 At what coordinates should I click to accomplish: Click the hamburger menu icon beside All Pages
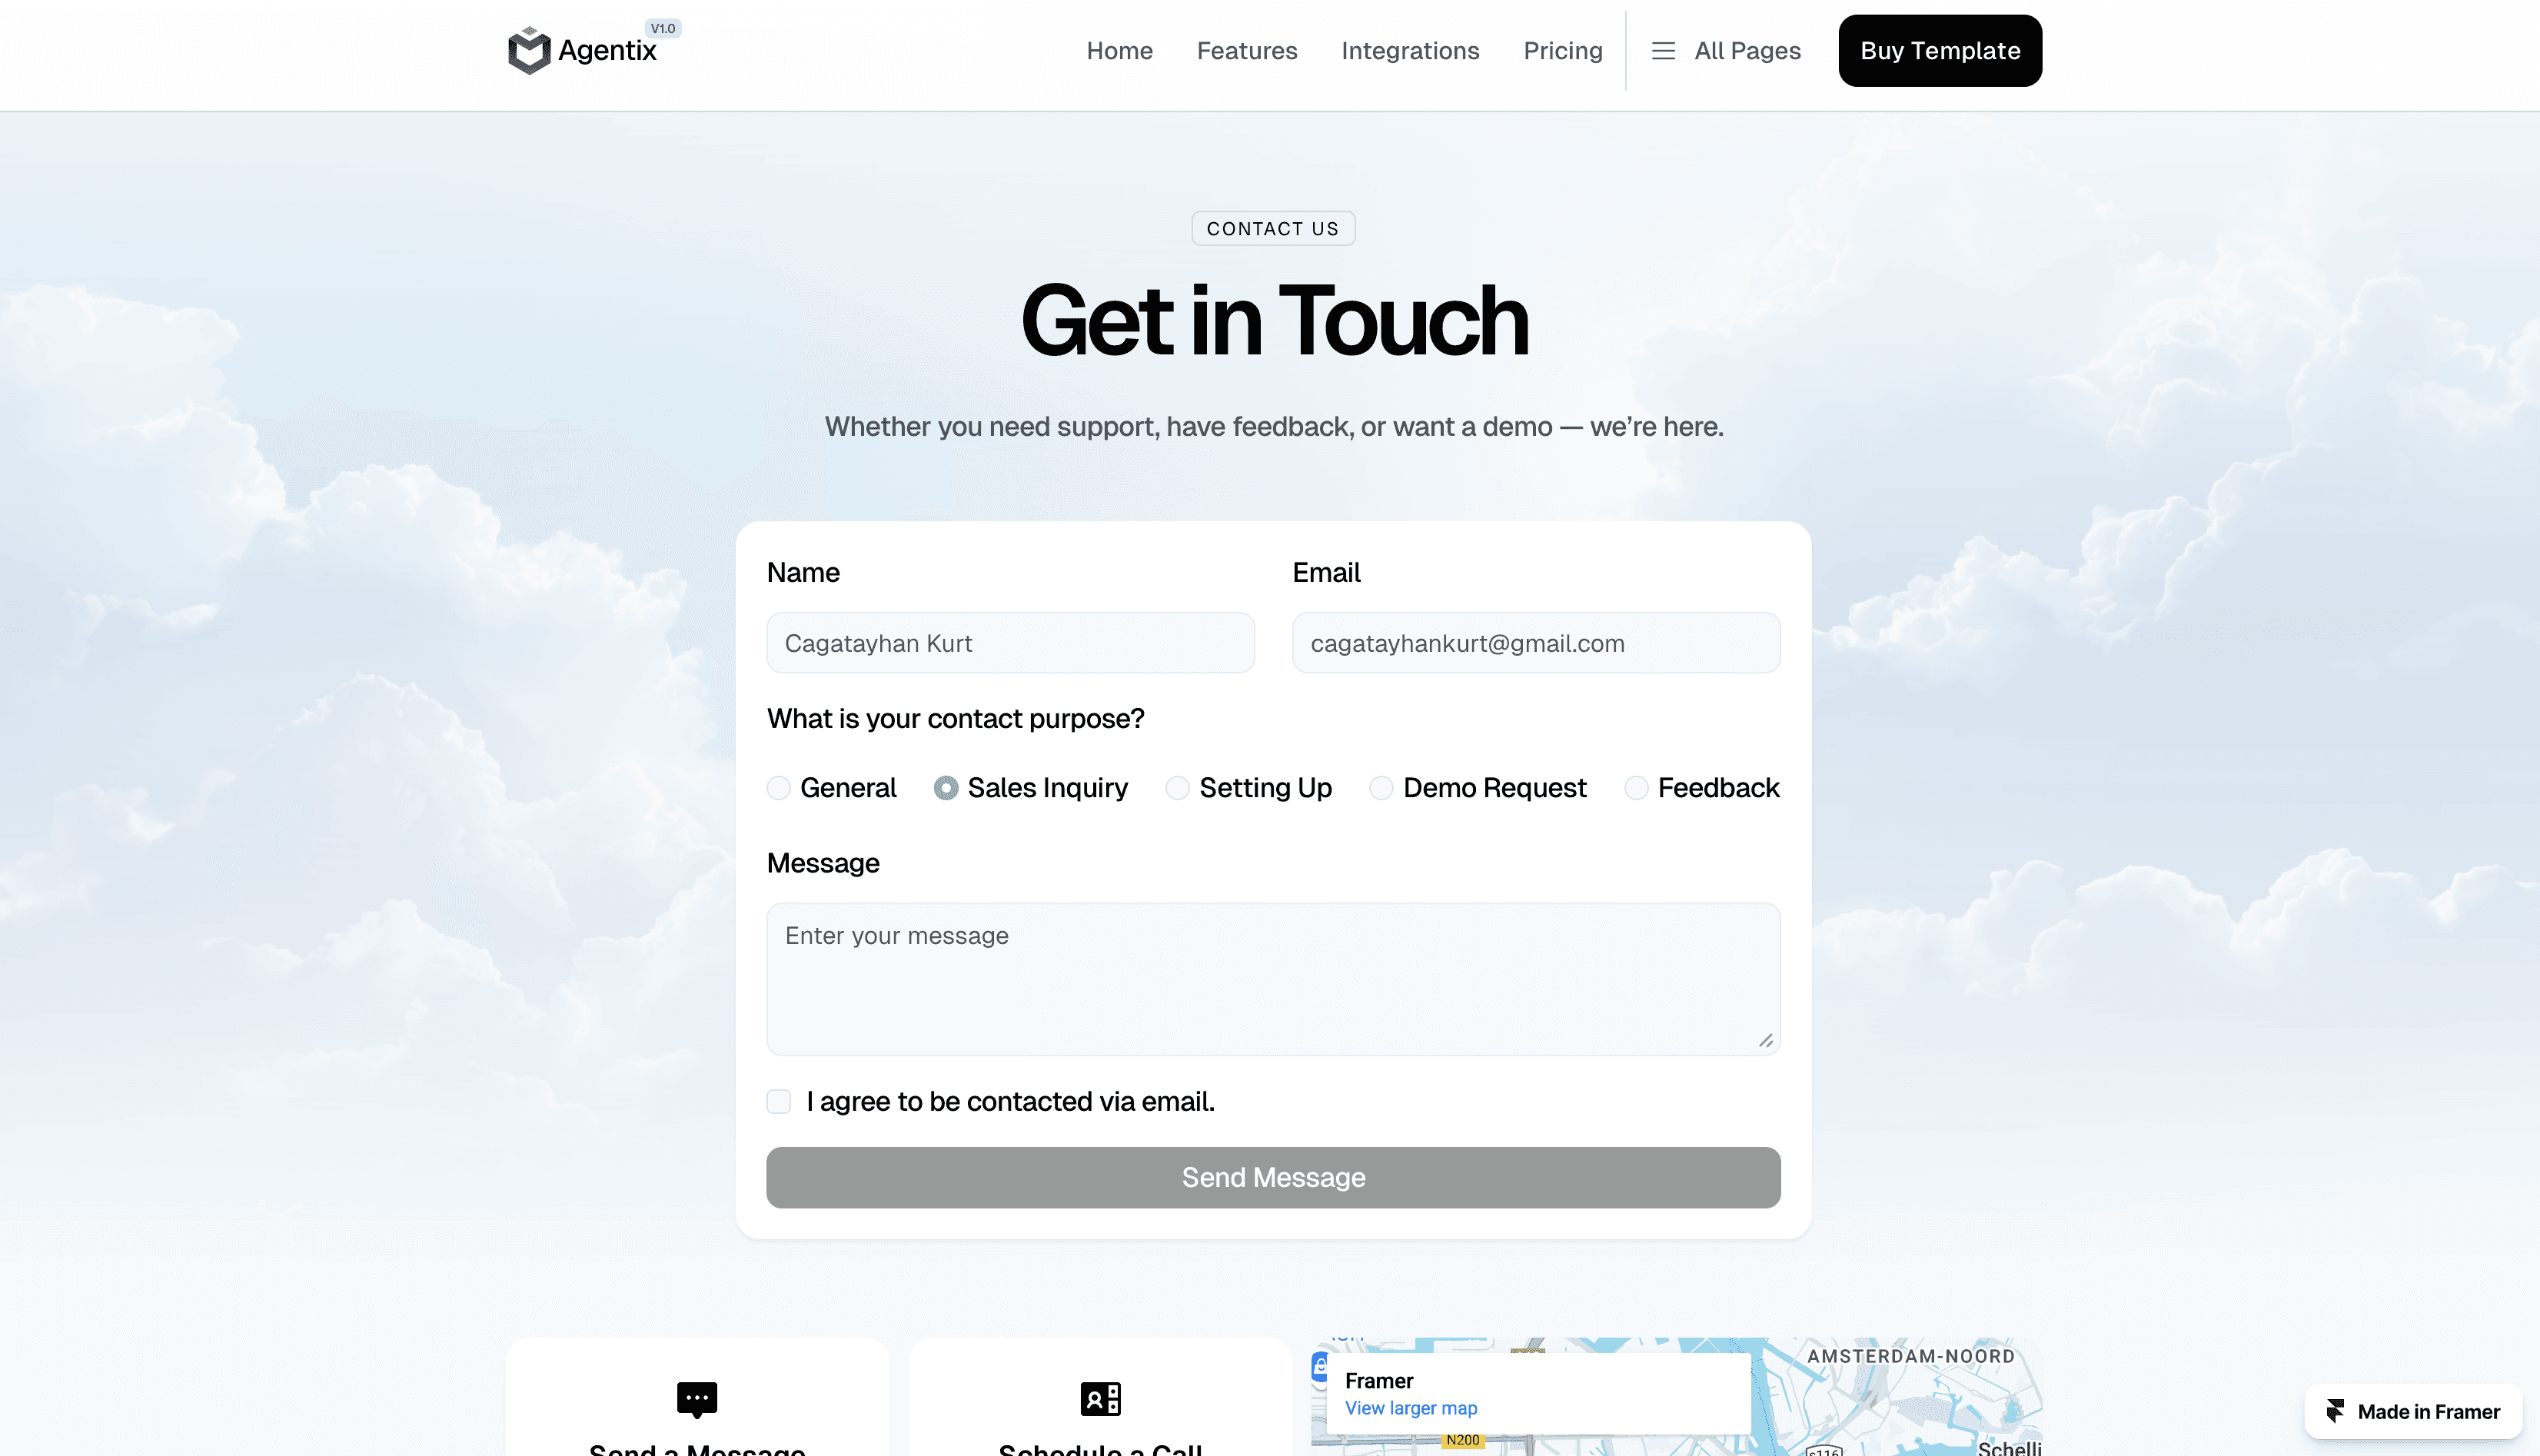click(x=1663, y=51)
